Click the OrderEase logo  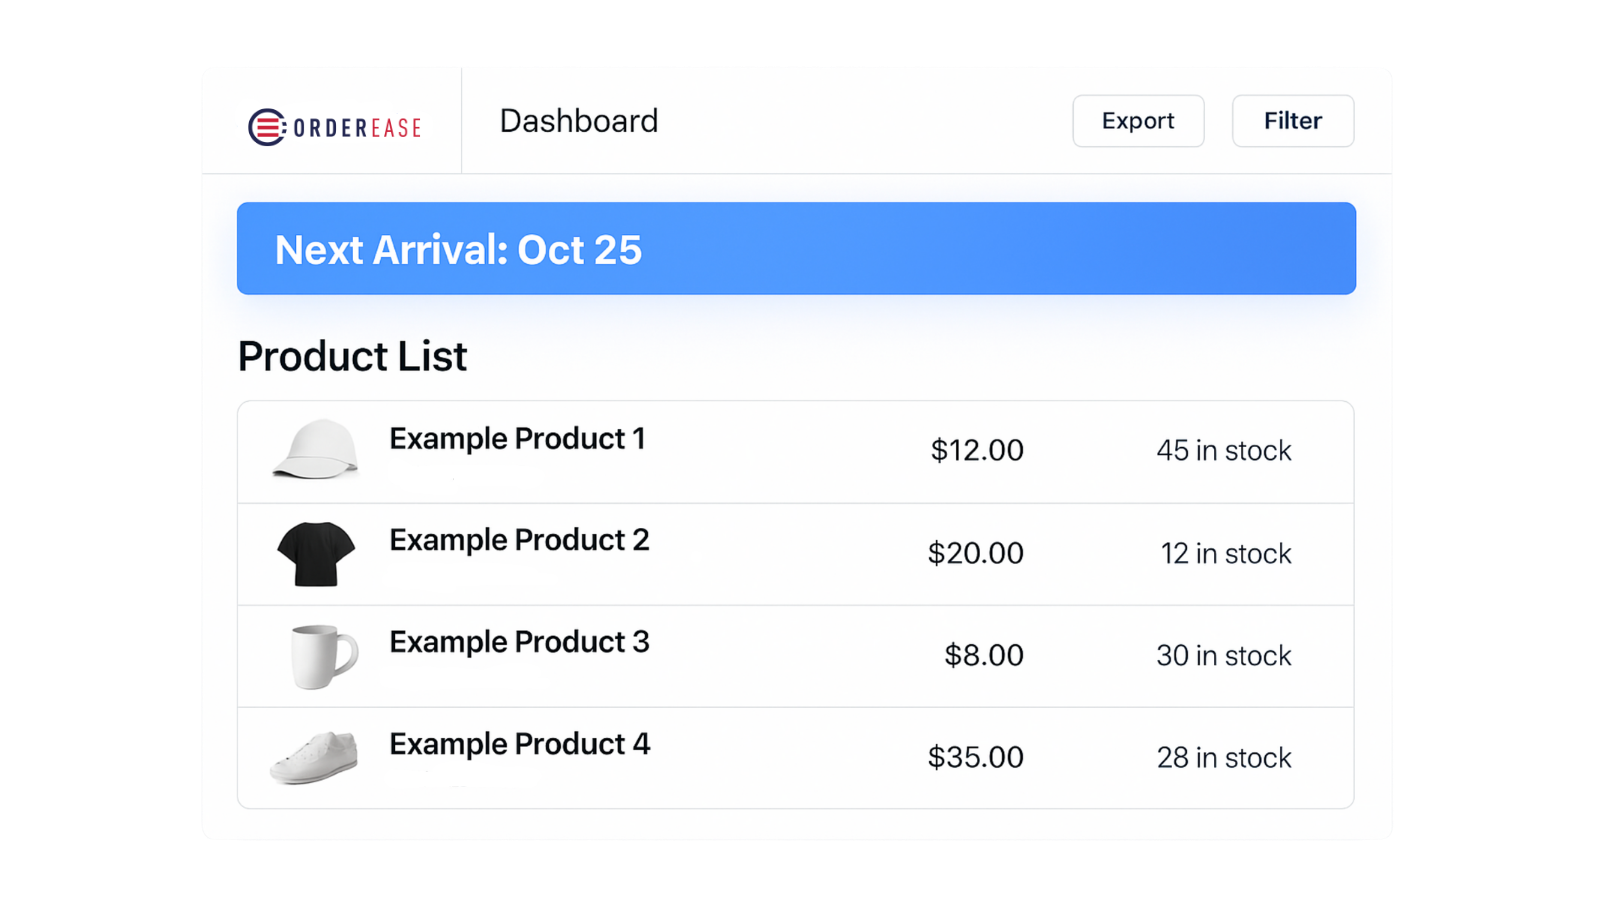click(x=335, y=127)
